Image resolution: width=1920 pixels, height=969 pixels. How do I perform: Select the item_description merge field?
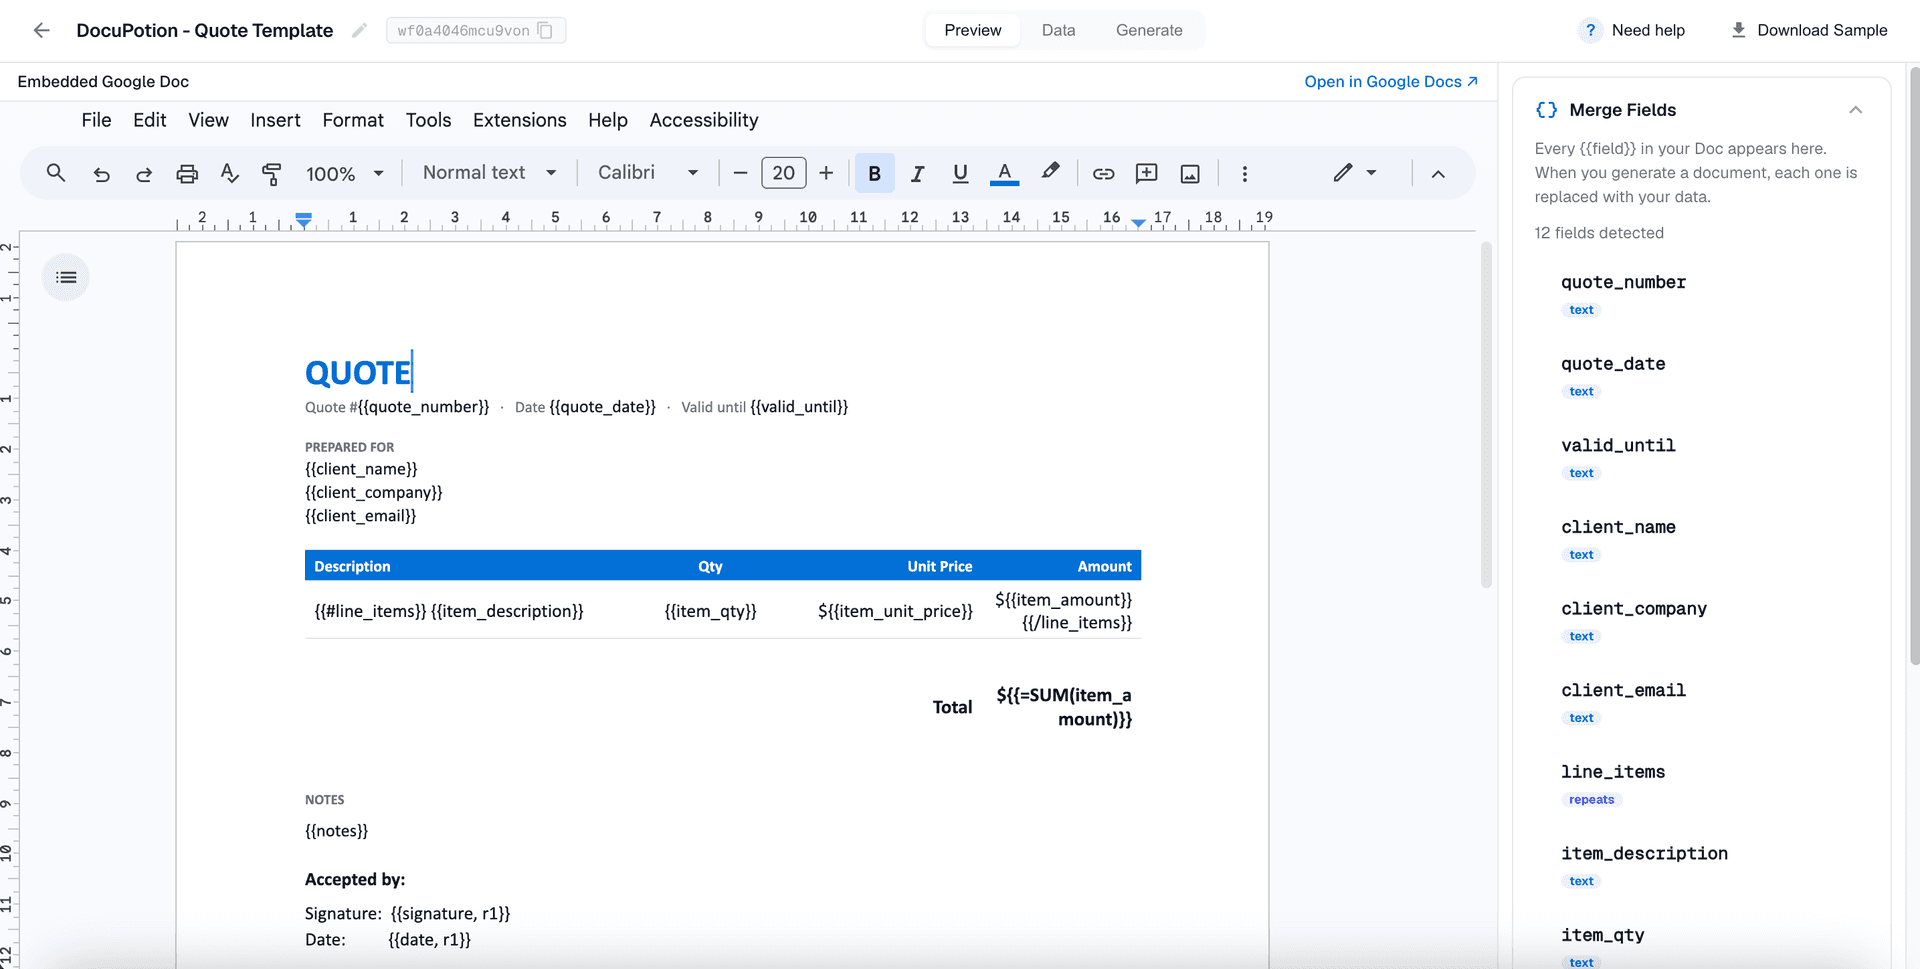point(1644,853)
